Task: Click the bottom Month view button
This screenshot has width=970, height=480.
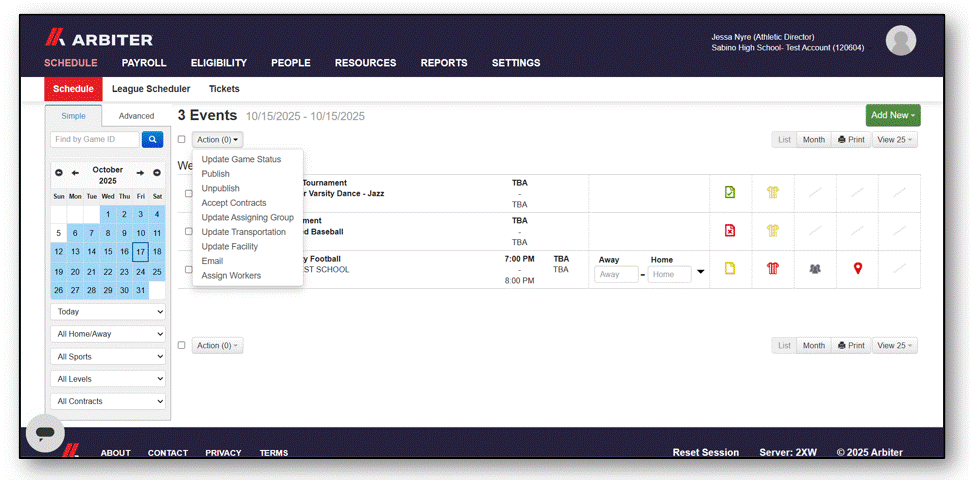Action: (813, 346)
